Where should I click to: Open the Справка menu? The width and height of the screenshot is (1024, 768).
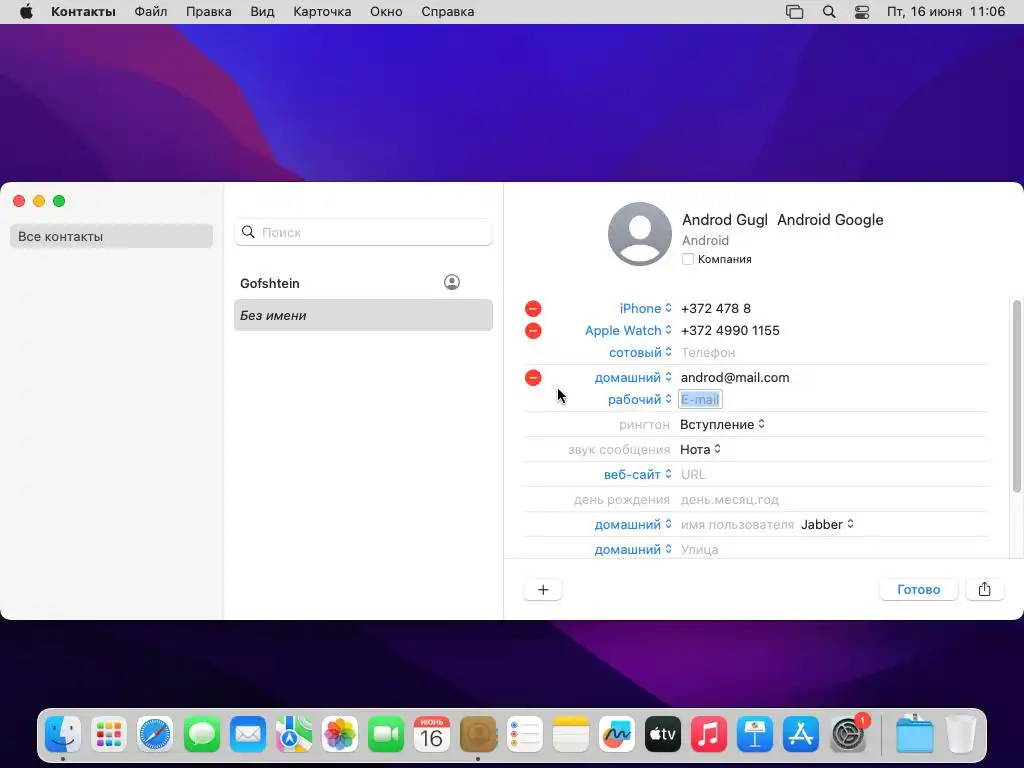click(x=447, y=12)
